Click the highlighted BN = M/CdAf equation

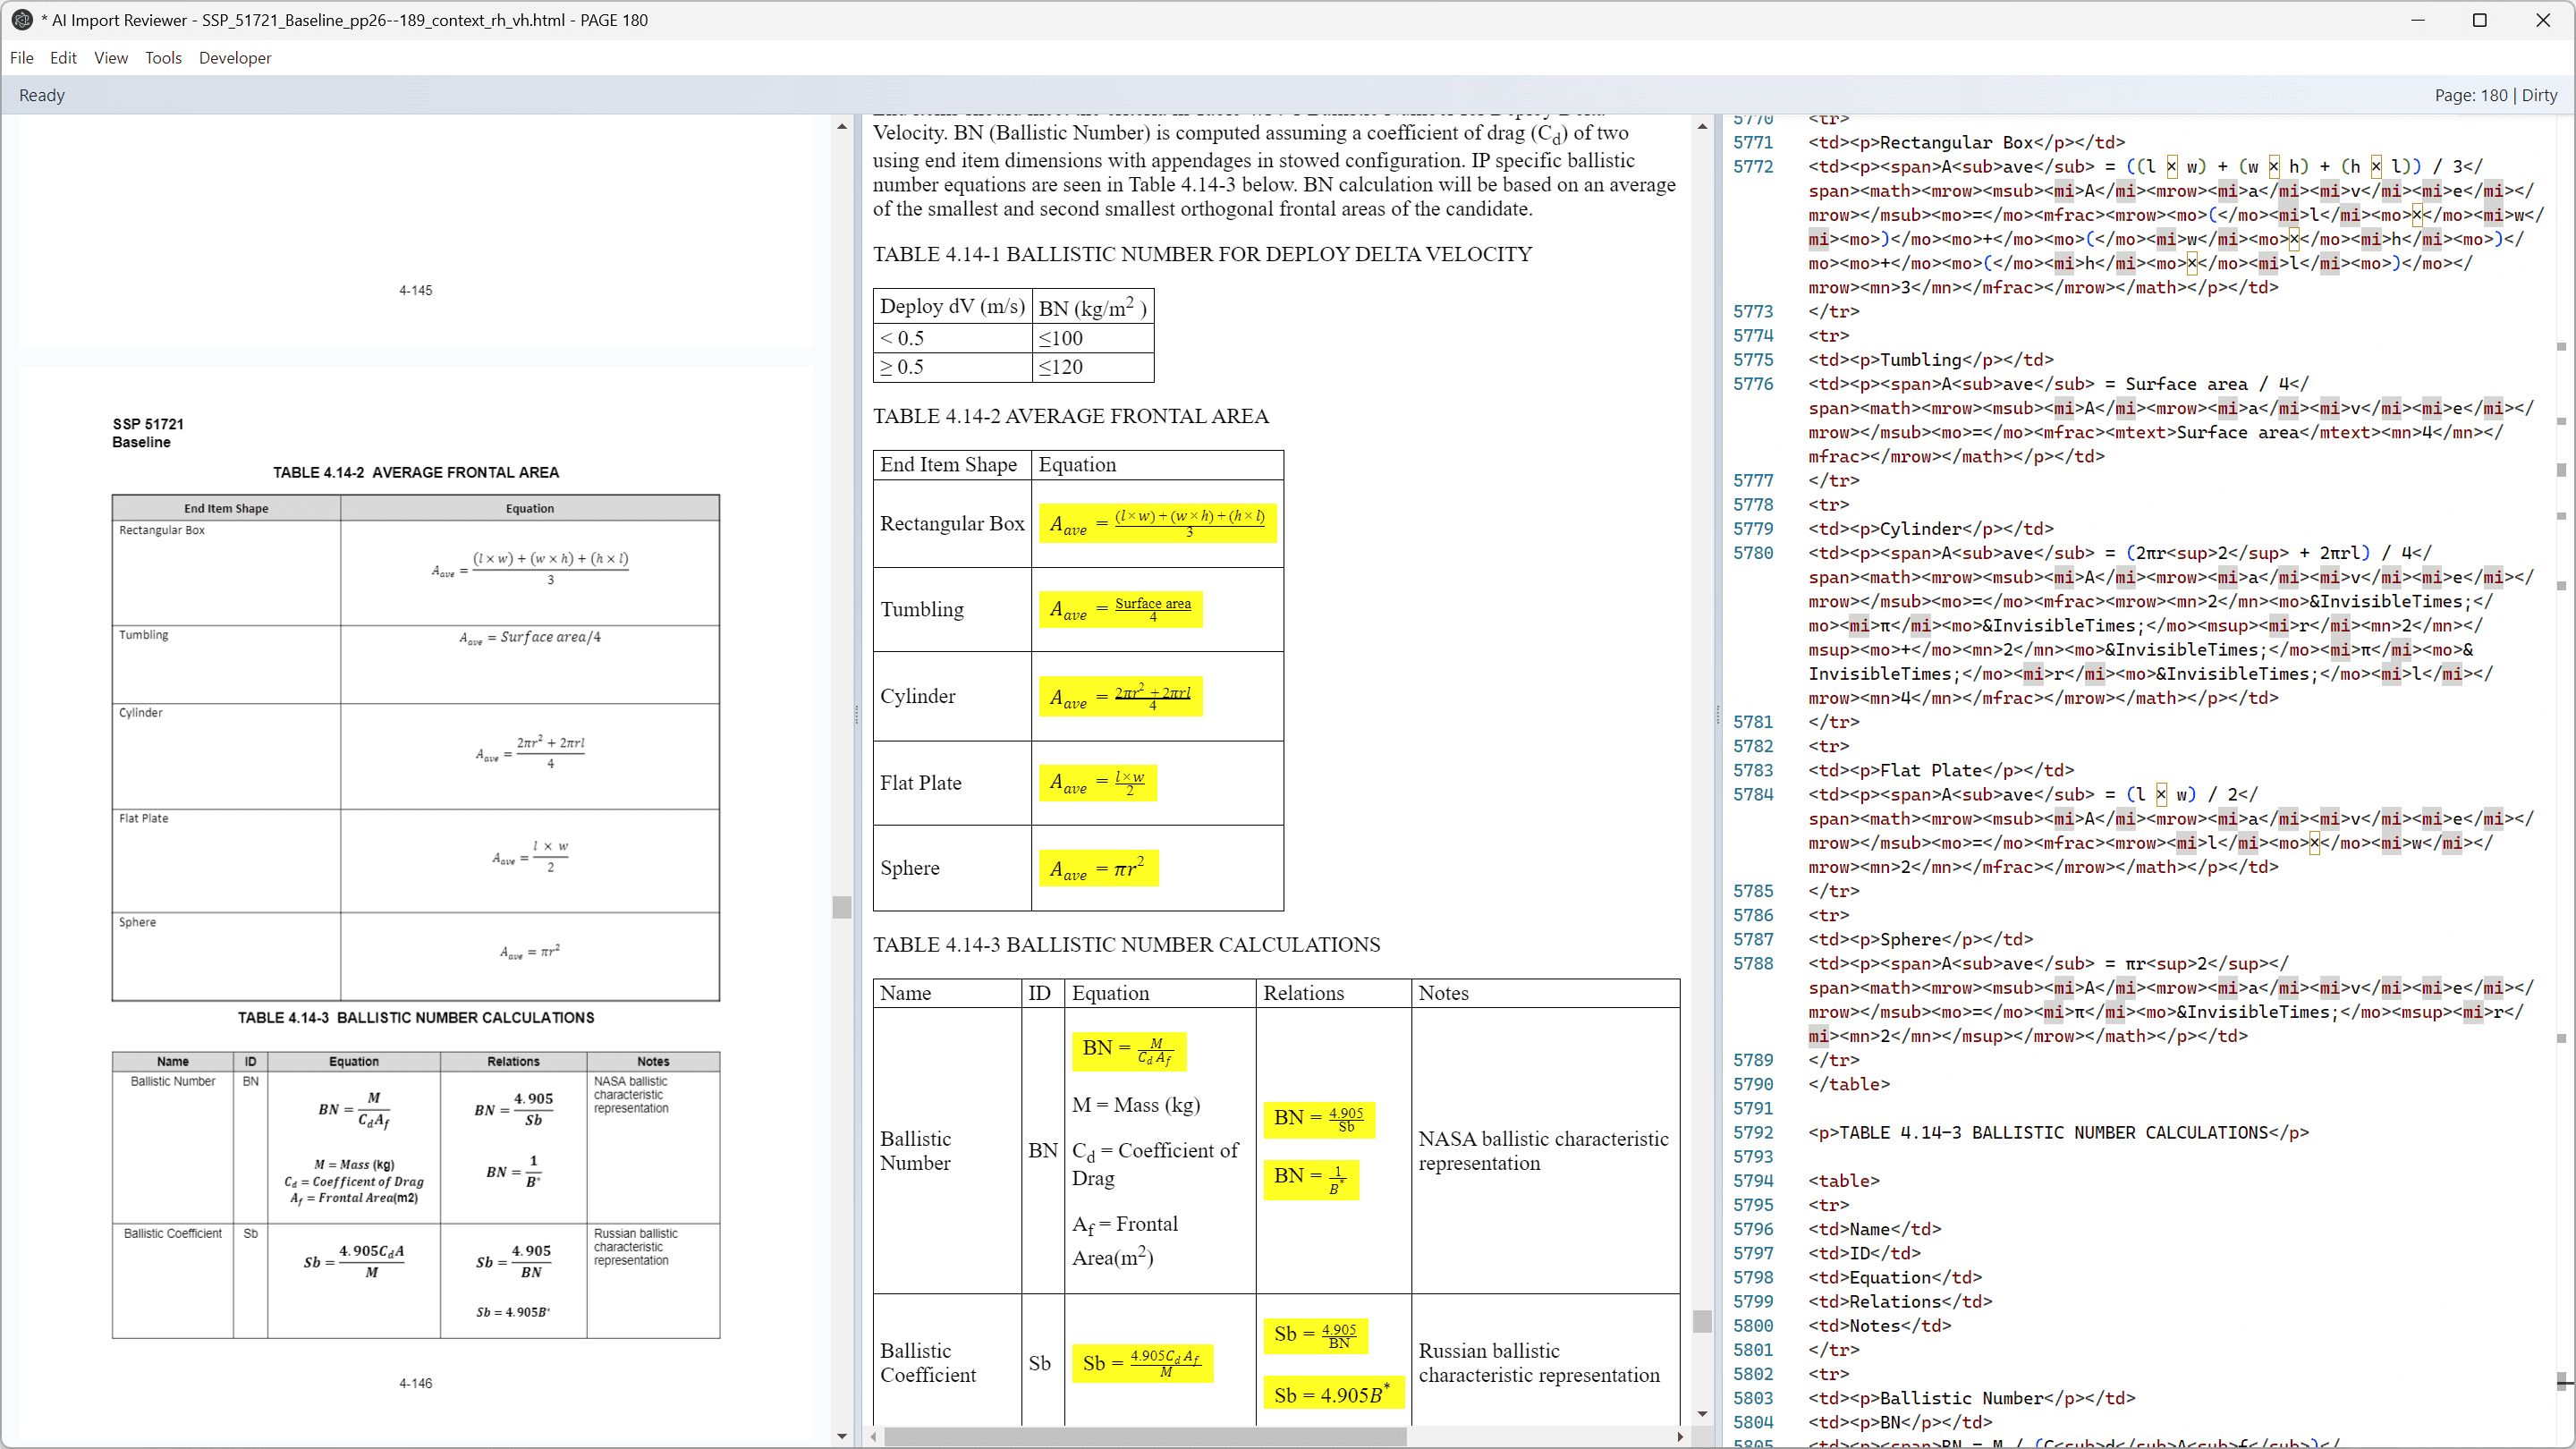[1129, 1050]
